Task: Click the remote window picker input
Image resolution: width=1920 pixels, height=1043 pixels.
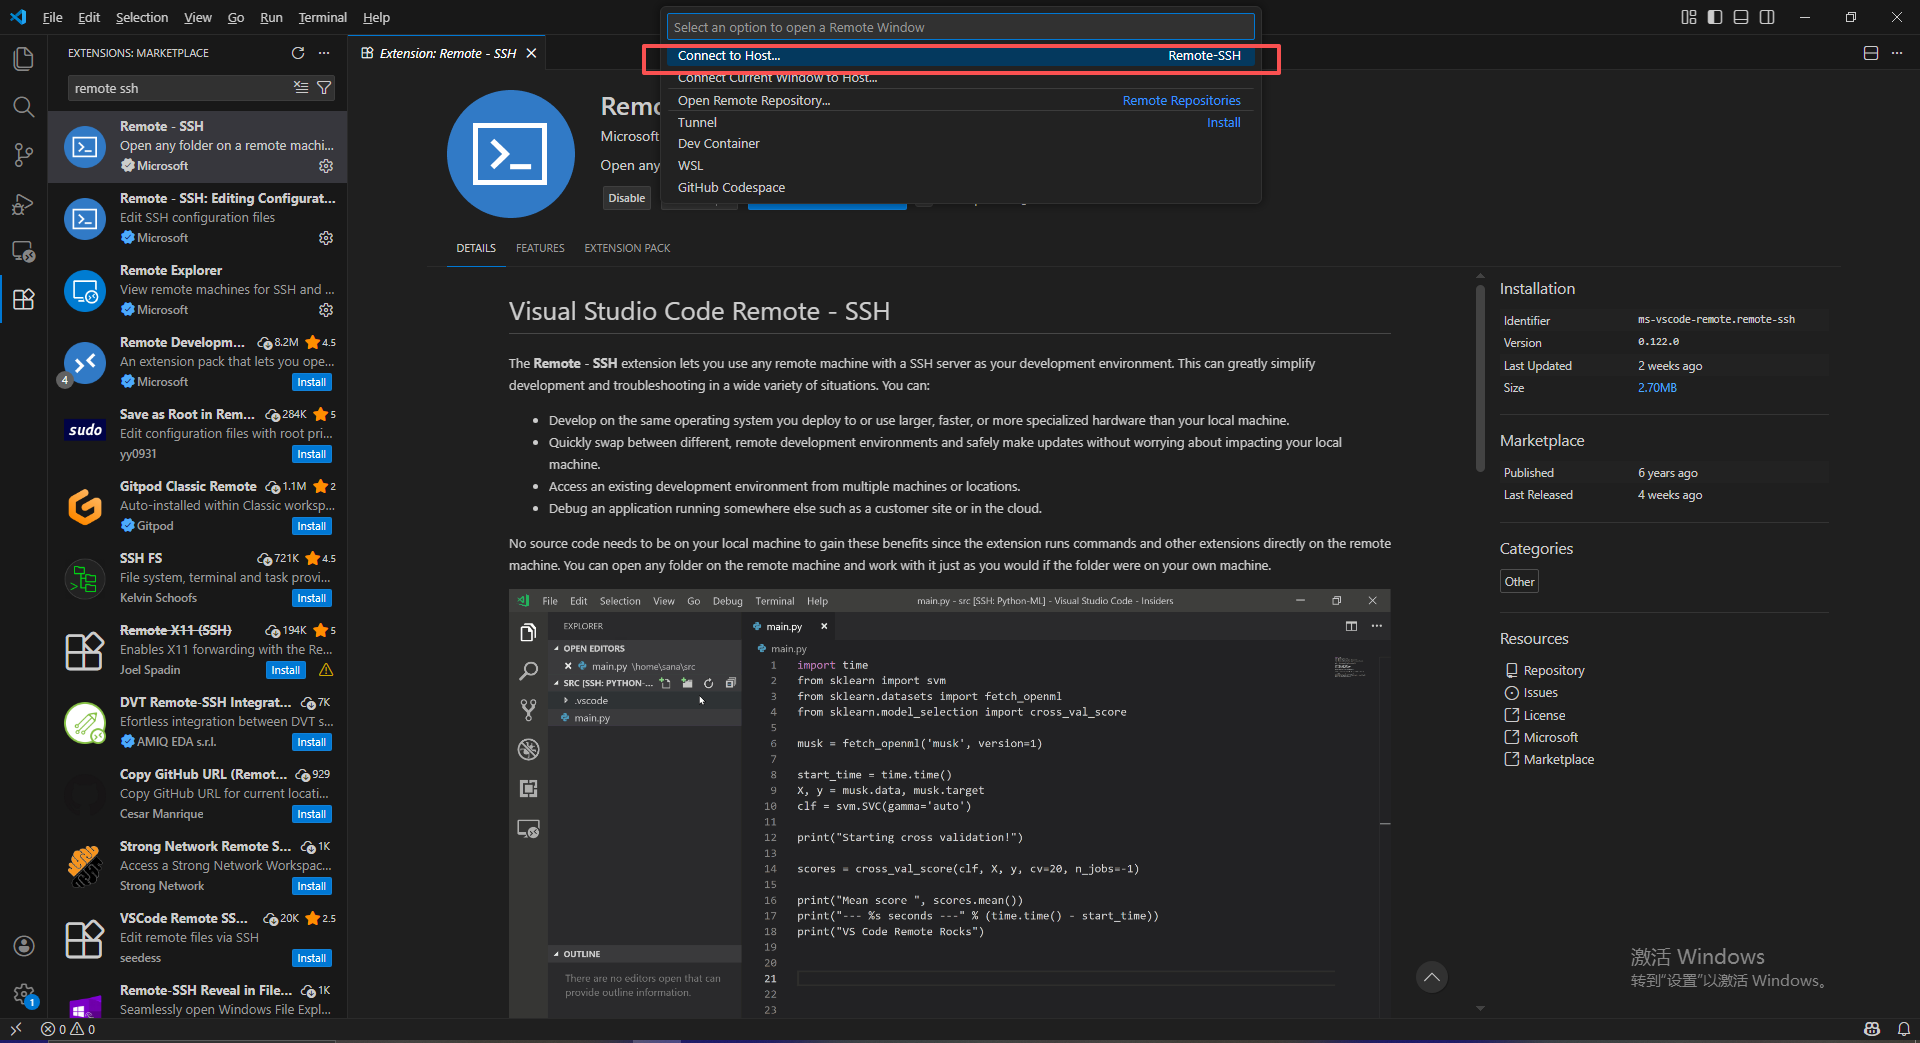Action: pos(960,27)
